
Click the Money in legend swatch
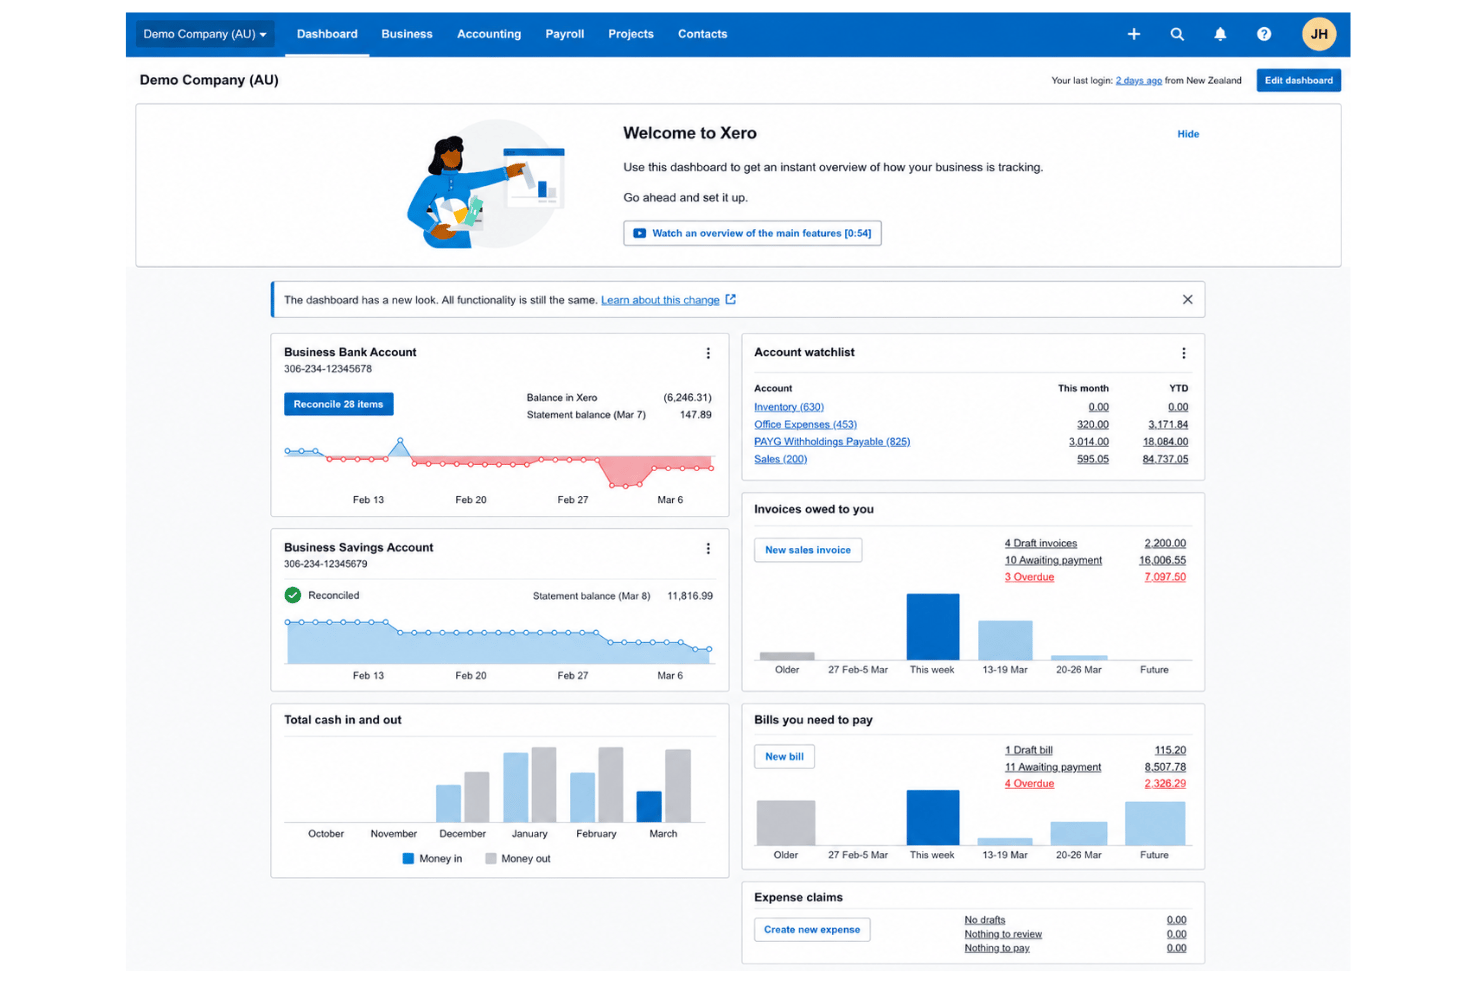408,859
